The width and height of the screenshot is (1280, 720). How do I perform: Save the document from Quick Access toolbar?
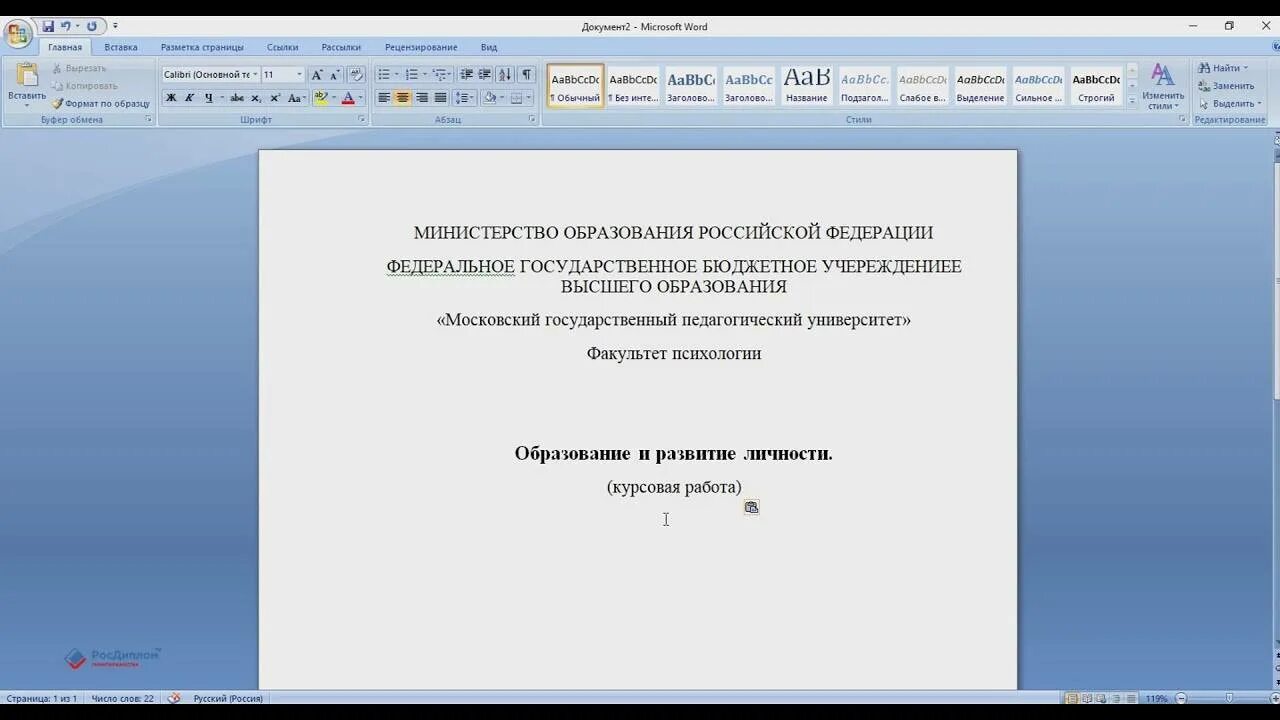tap(48, 26)
